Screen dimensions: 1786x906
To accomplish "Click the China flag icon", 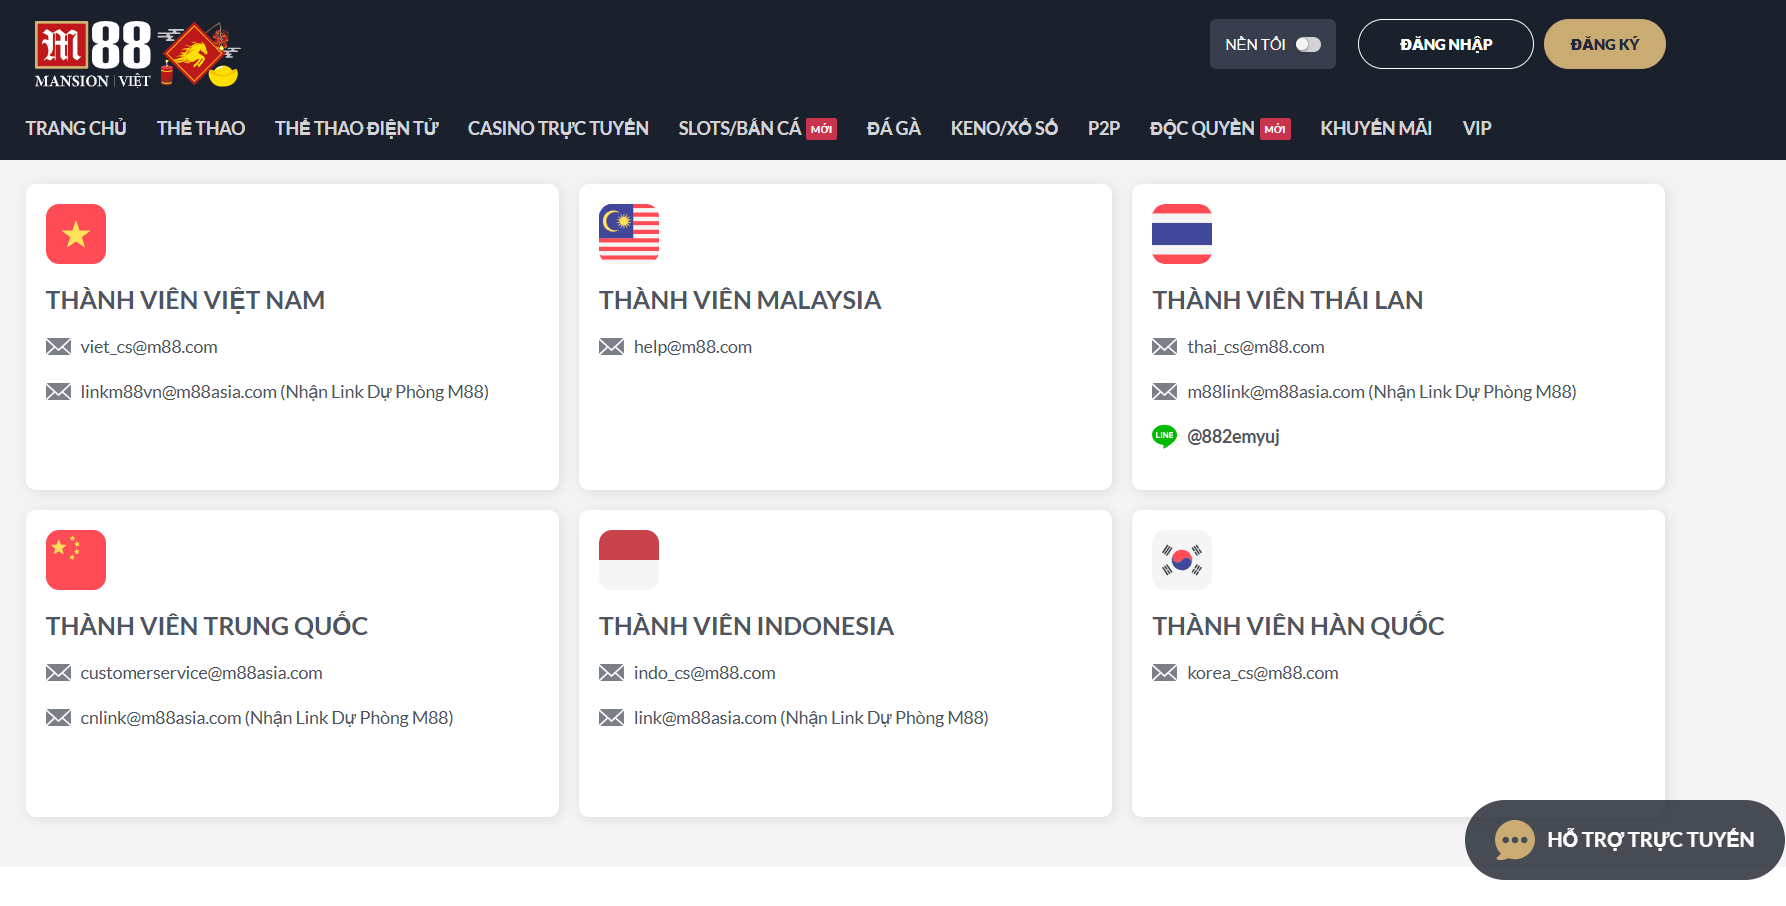I will point(76,560).
